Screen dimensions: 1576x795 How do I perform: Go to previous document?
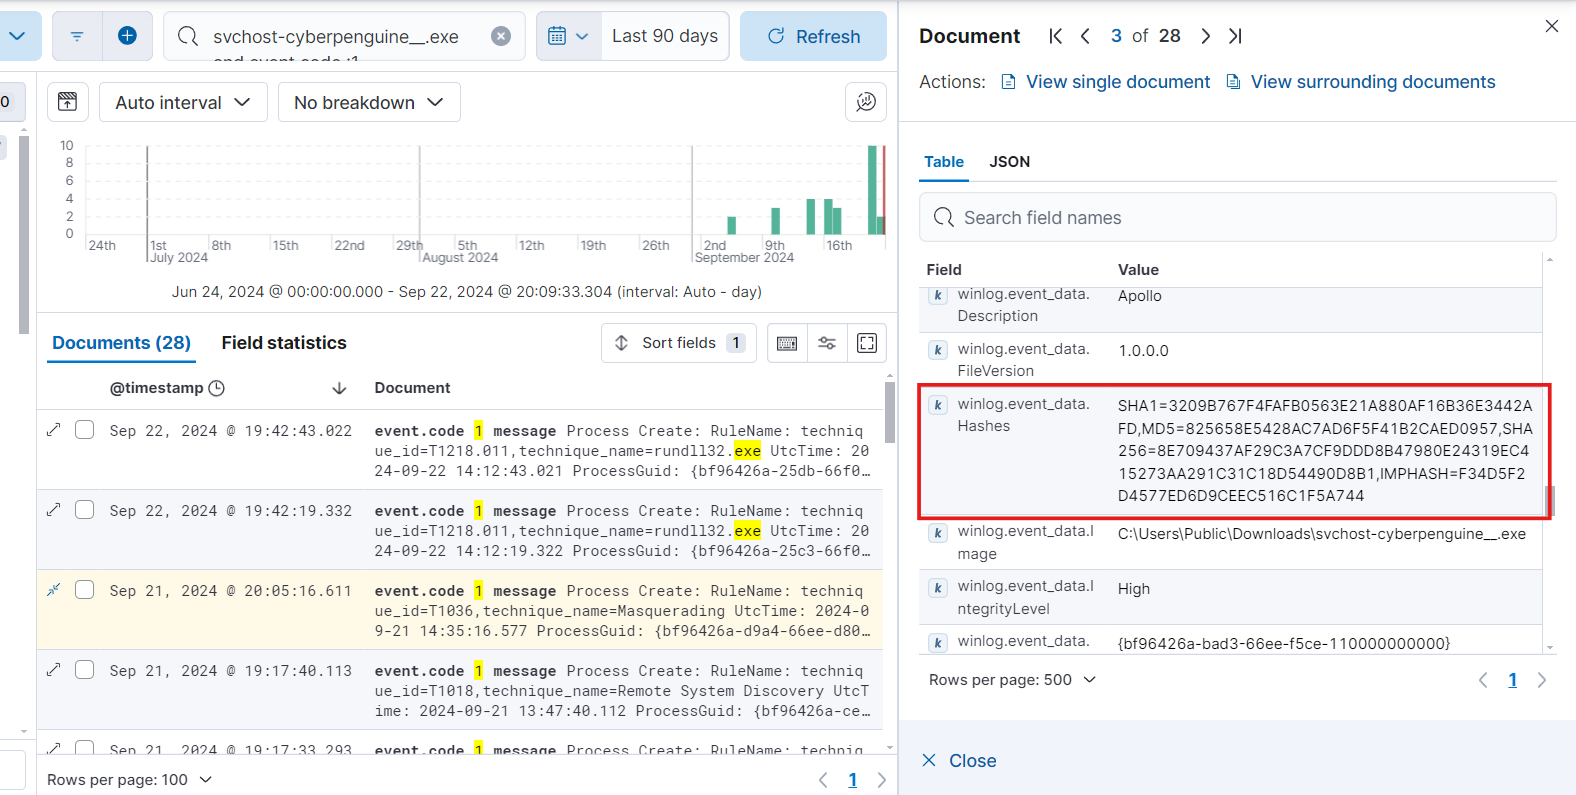point(1085,36)
